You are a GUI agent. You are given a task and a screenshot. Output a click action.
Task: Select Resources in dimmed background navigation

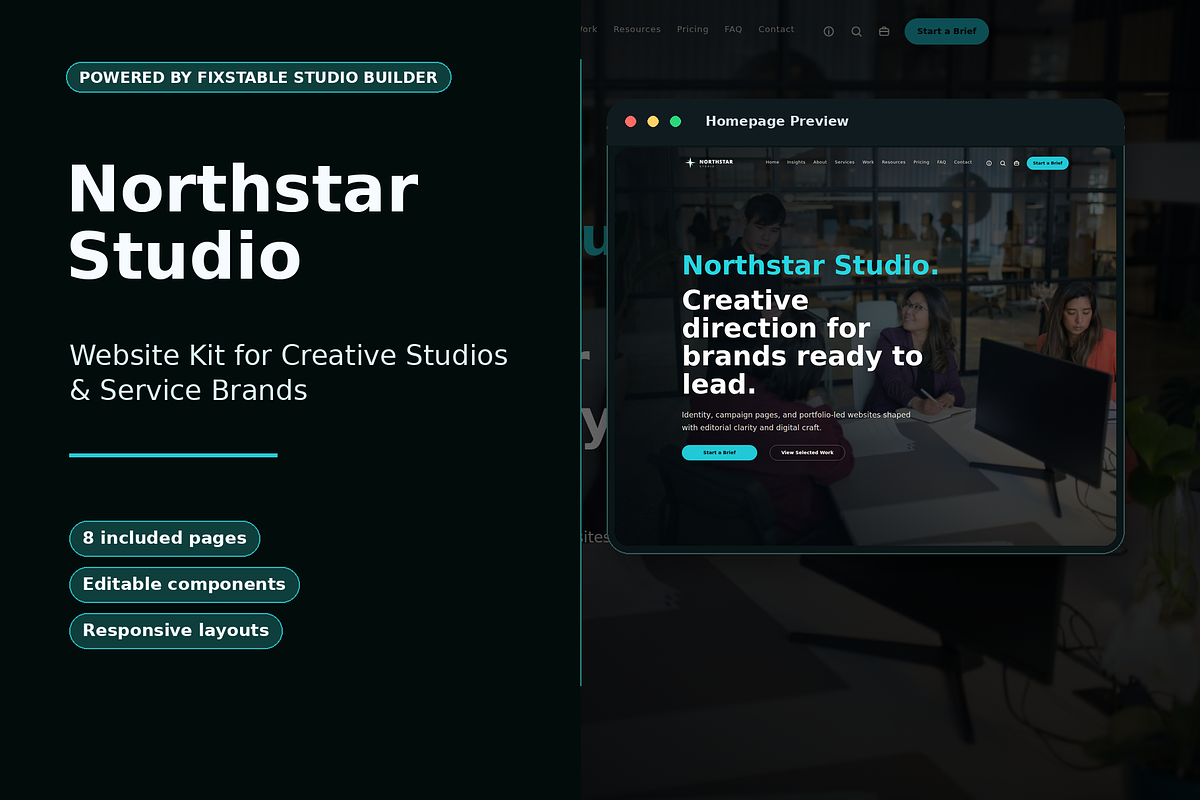pyautogui.click(x=637, y=30)
